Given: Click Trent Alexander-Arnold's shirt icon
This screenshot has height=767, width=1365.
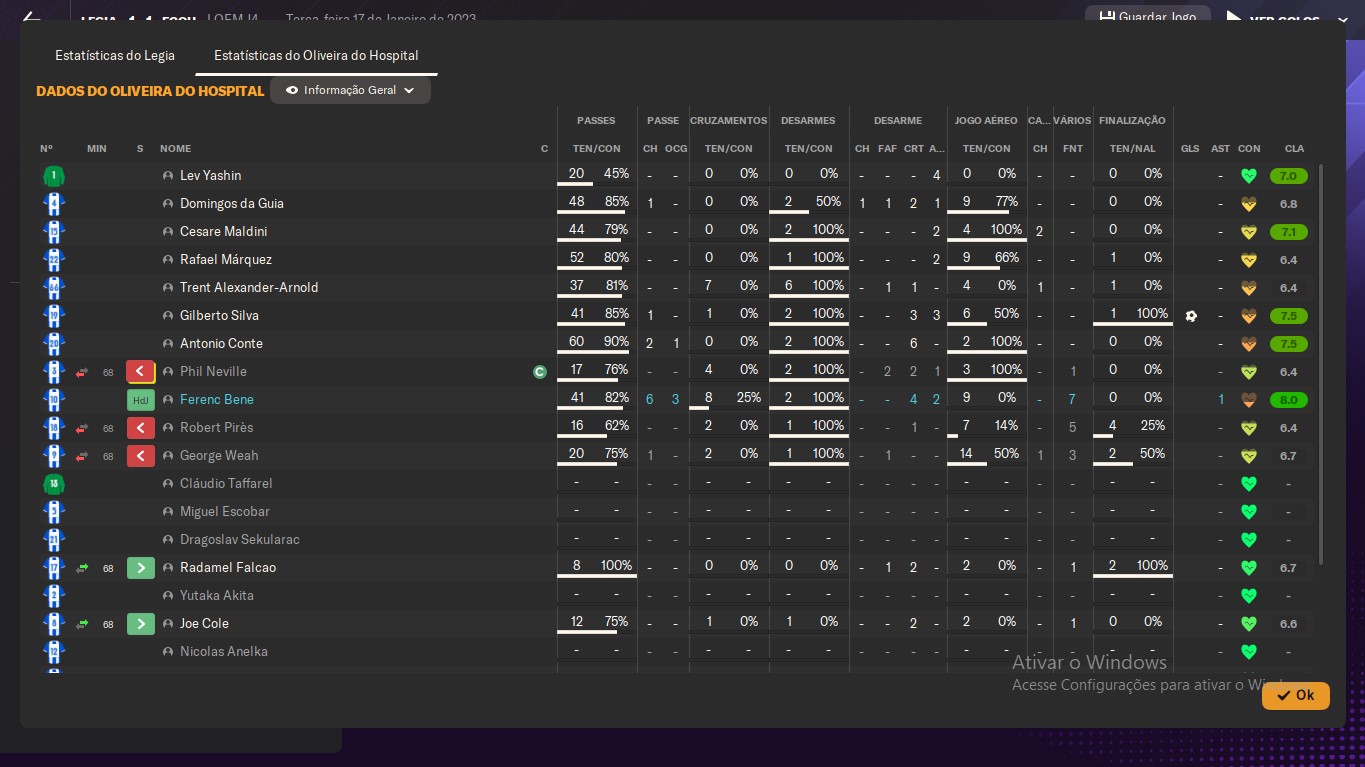Looking at the screenshot, I should pyautogui.click(x=53, y=288).
